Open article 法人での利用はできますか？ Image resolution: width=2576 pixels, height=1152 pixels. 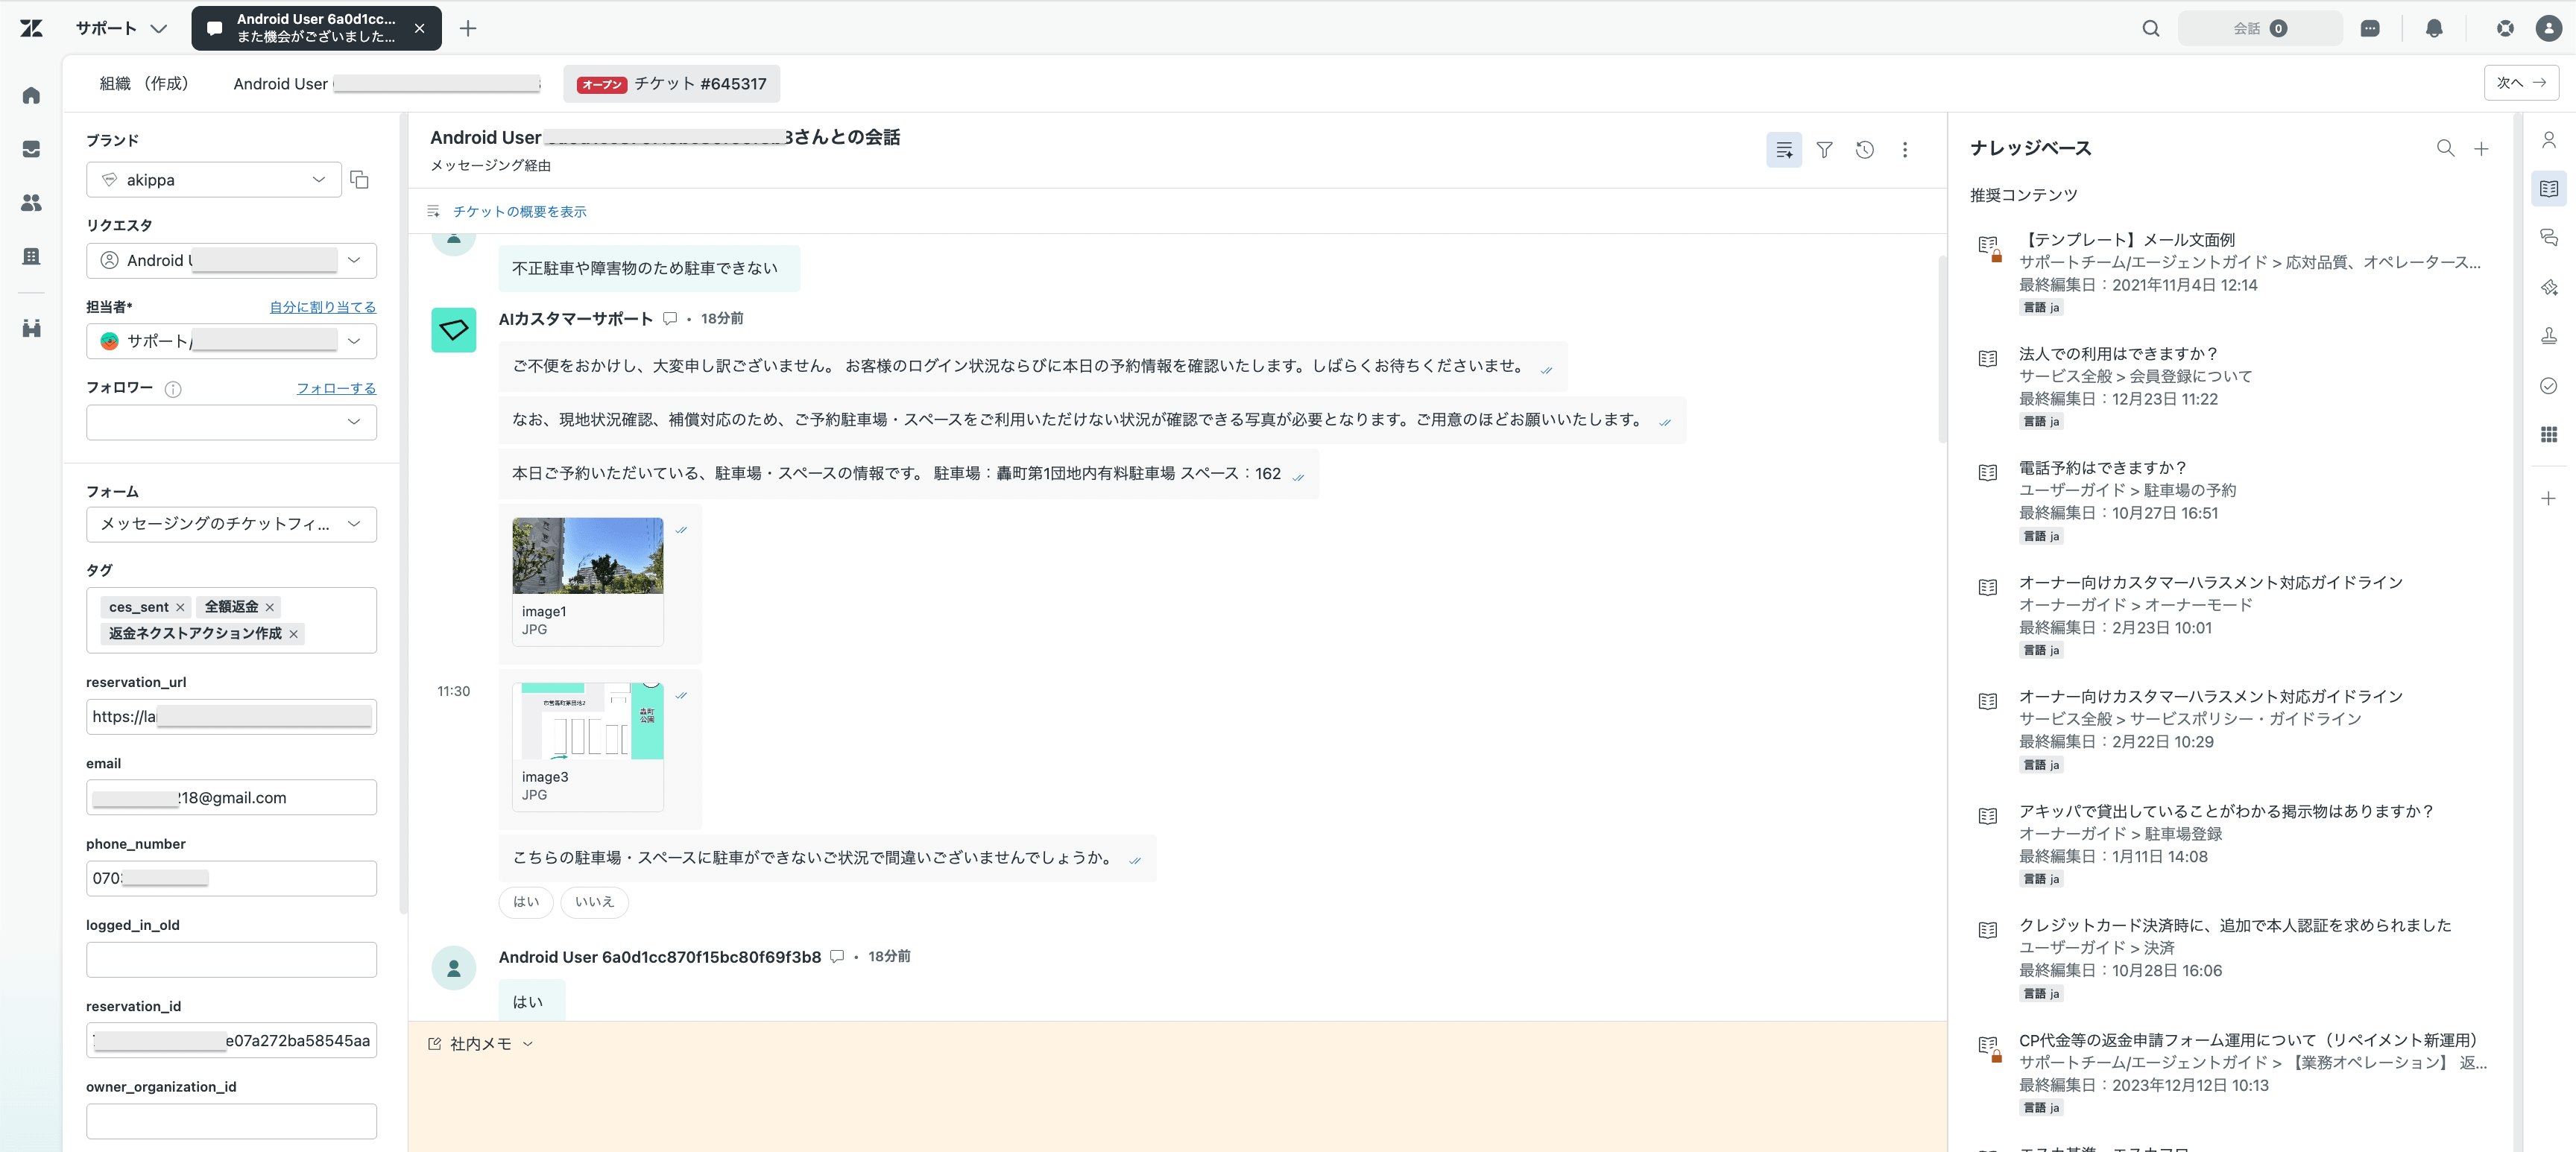(2118, 354)
